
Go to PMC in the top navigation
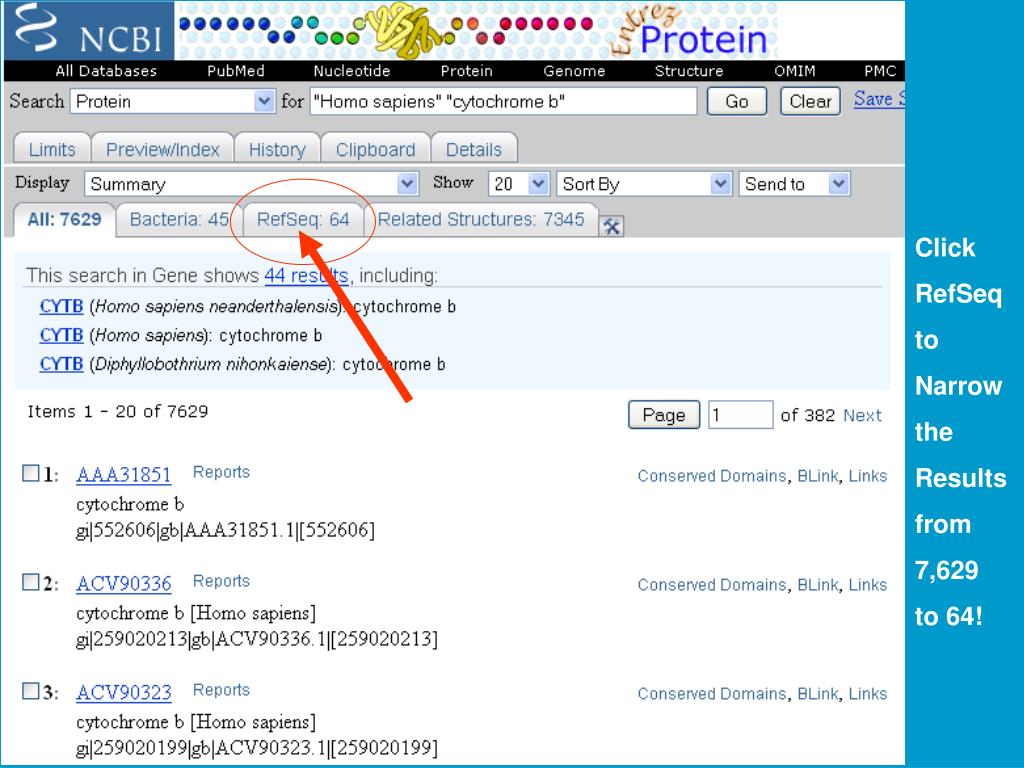click(x=880, y=71)
